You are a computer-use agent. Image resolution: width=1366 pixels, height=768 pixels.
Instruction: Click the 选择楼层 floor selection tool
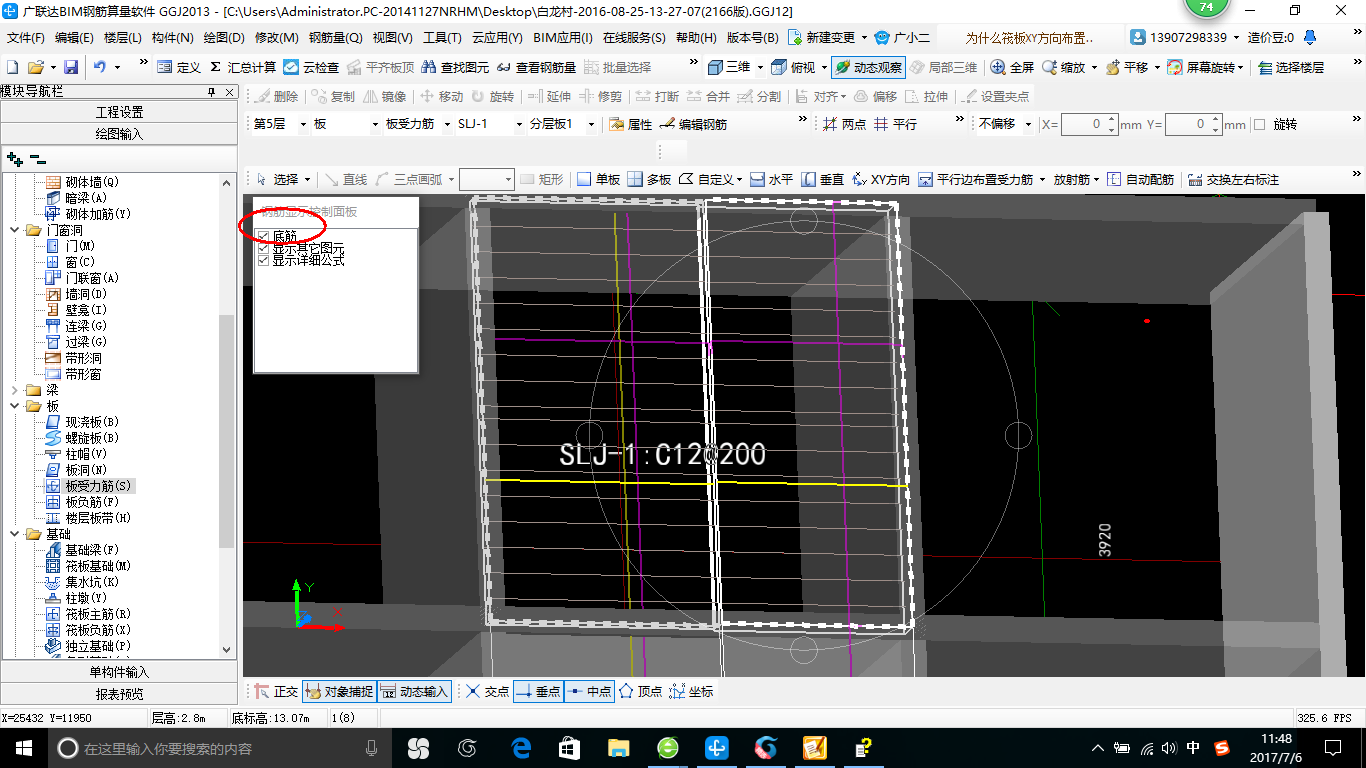(1291, 67)
